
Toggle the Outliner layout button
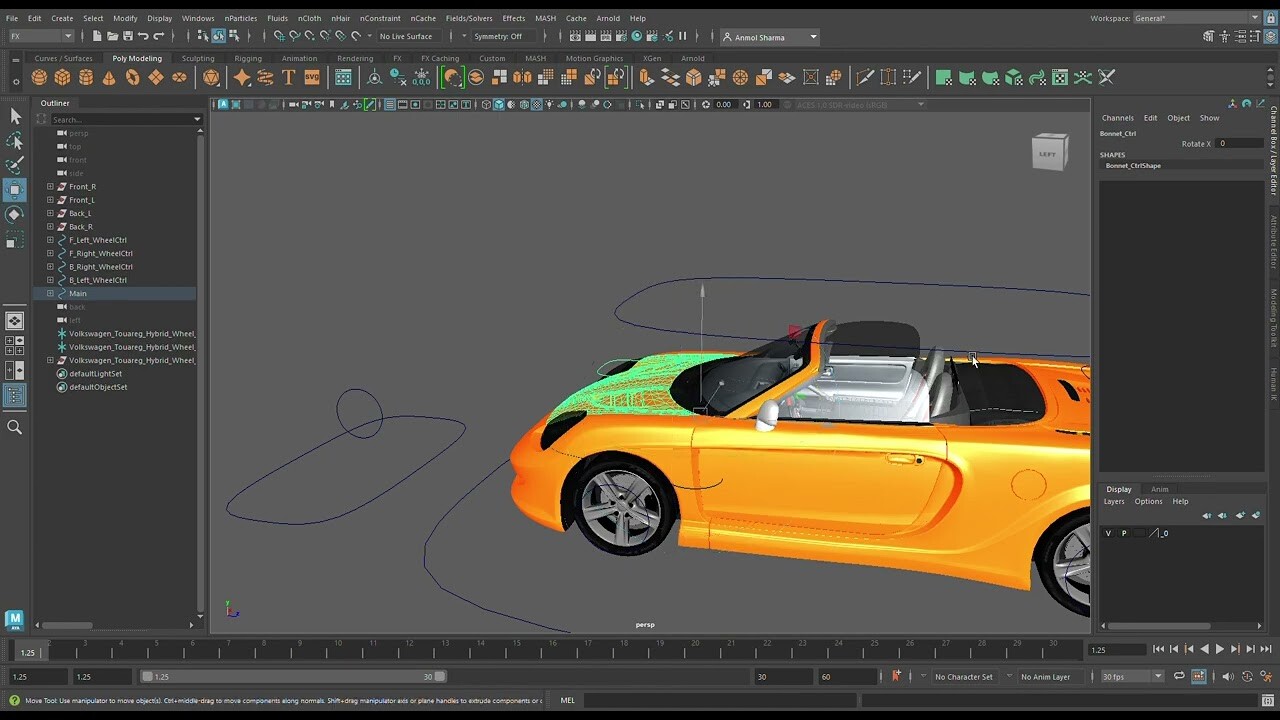[x=15, y=396]
